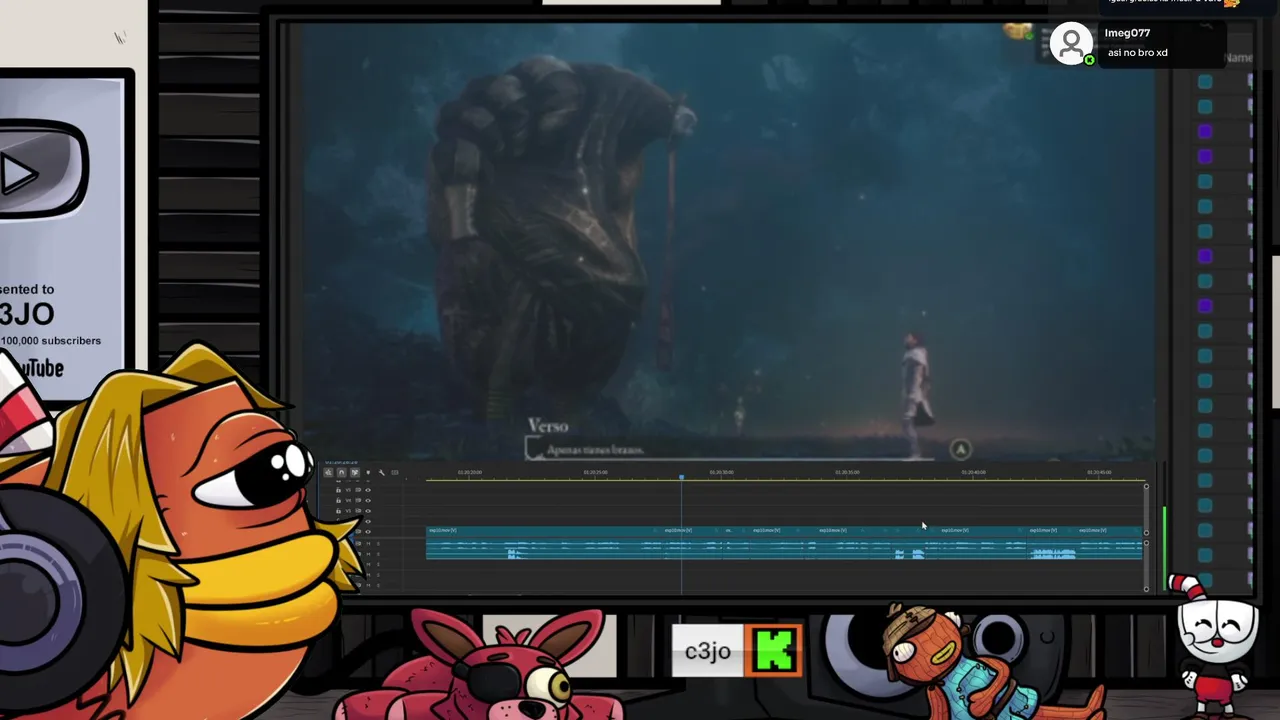The image size is (1280, 720).
Task: Hide the exp10.mov video track eye icon
Action: [368, 532]
